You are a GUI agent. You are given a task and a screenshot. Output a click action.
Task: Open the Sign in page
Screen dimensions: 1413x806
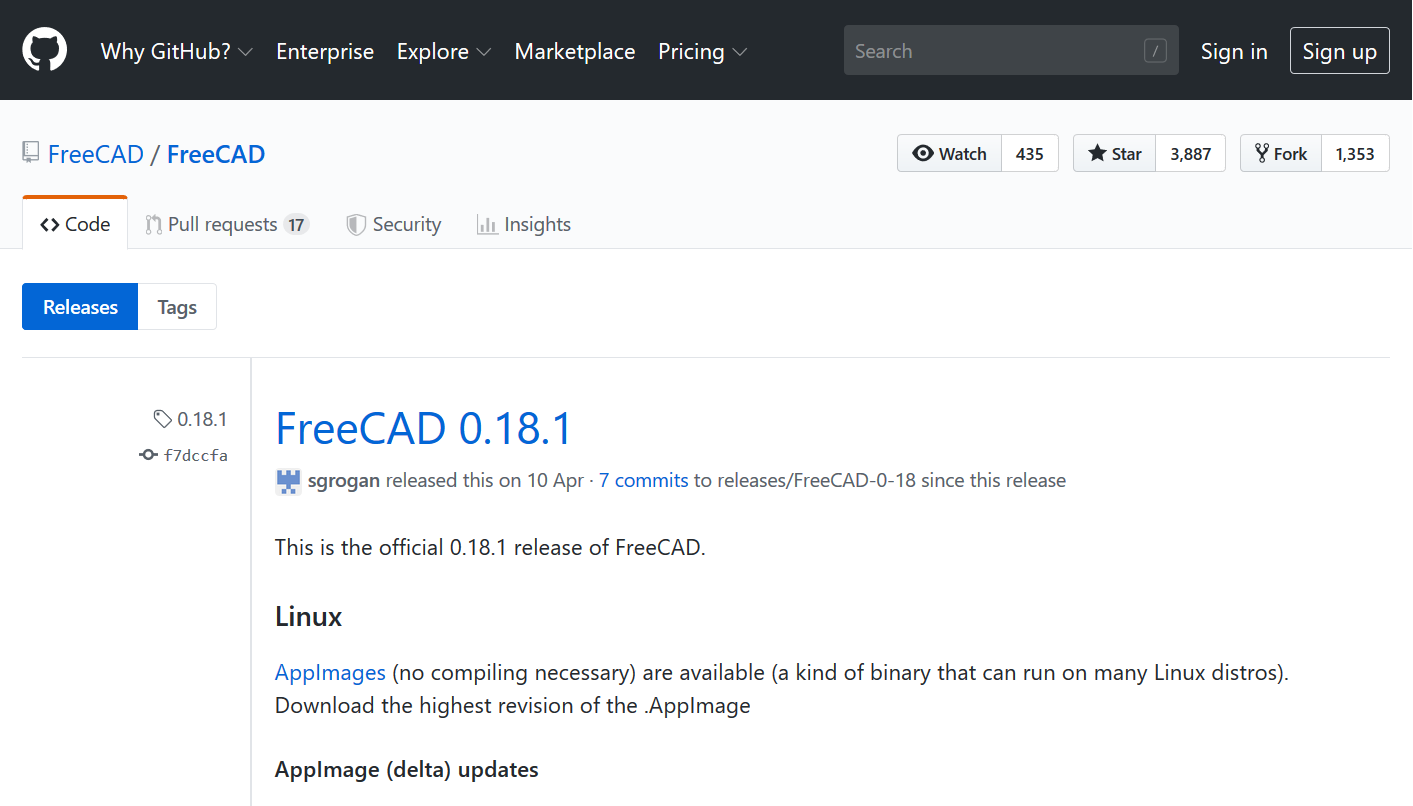coord(1234,51)
